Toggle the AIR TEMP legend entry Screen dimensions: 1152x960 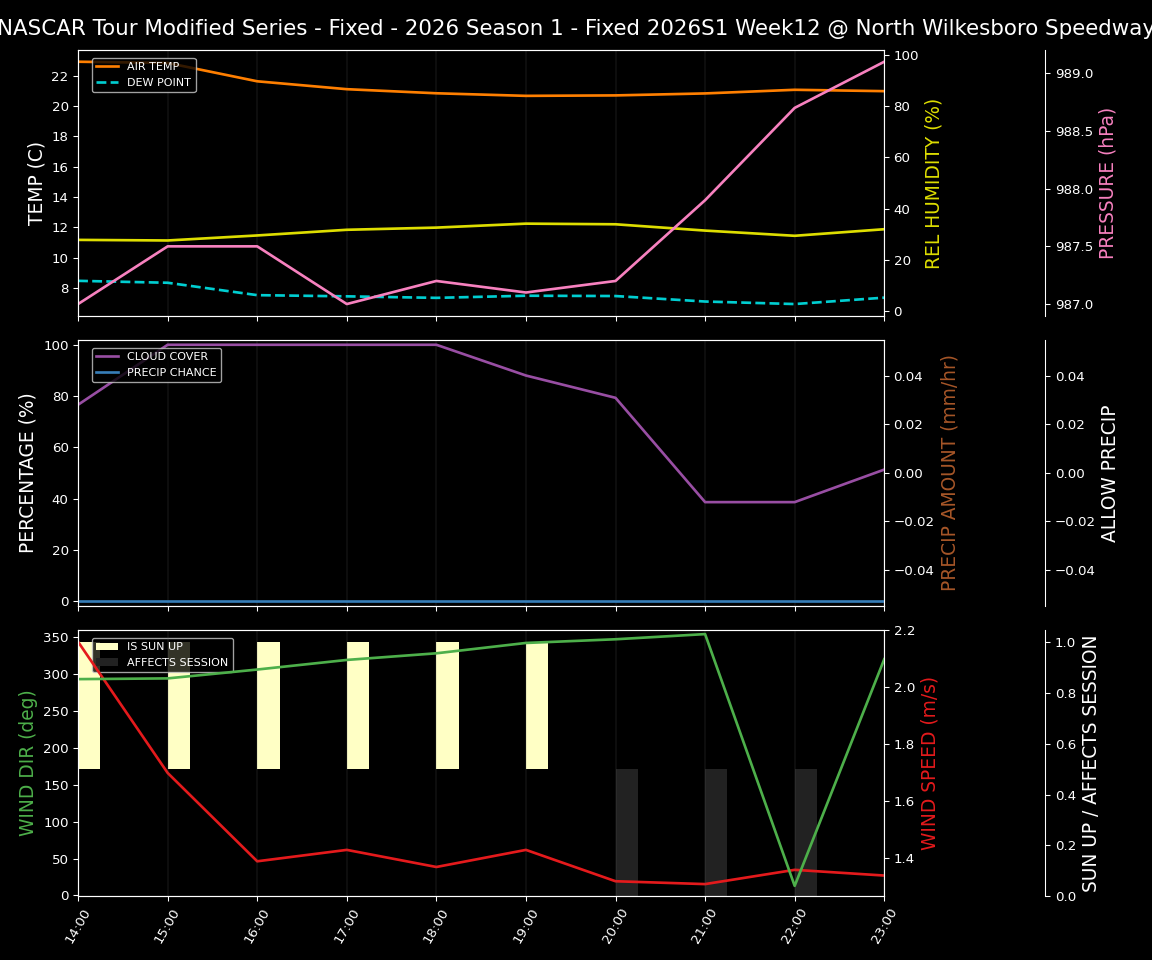(150, 66)
